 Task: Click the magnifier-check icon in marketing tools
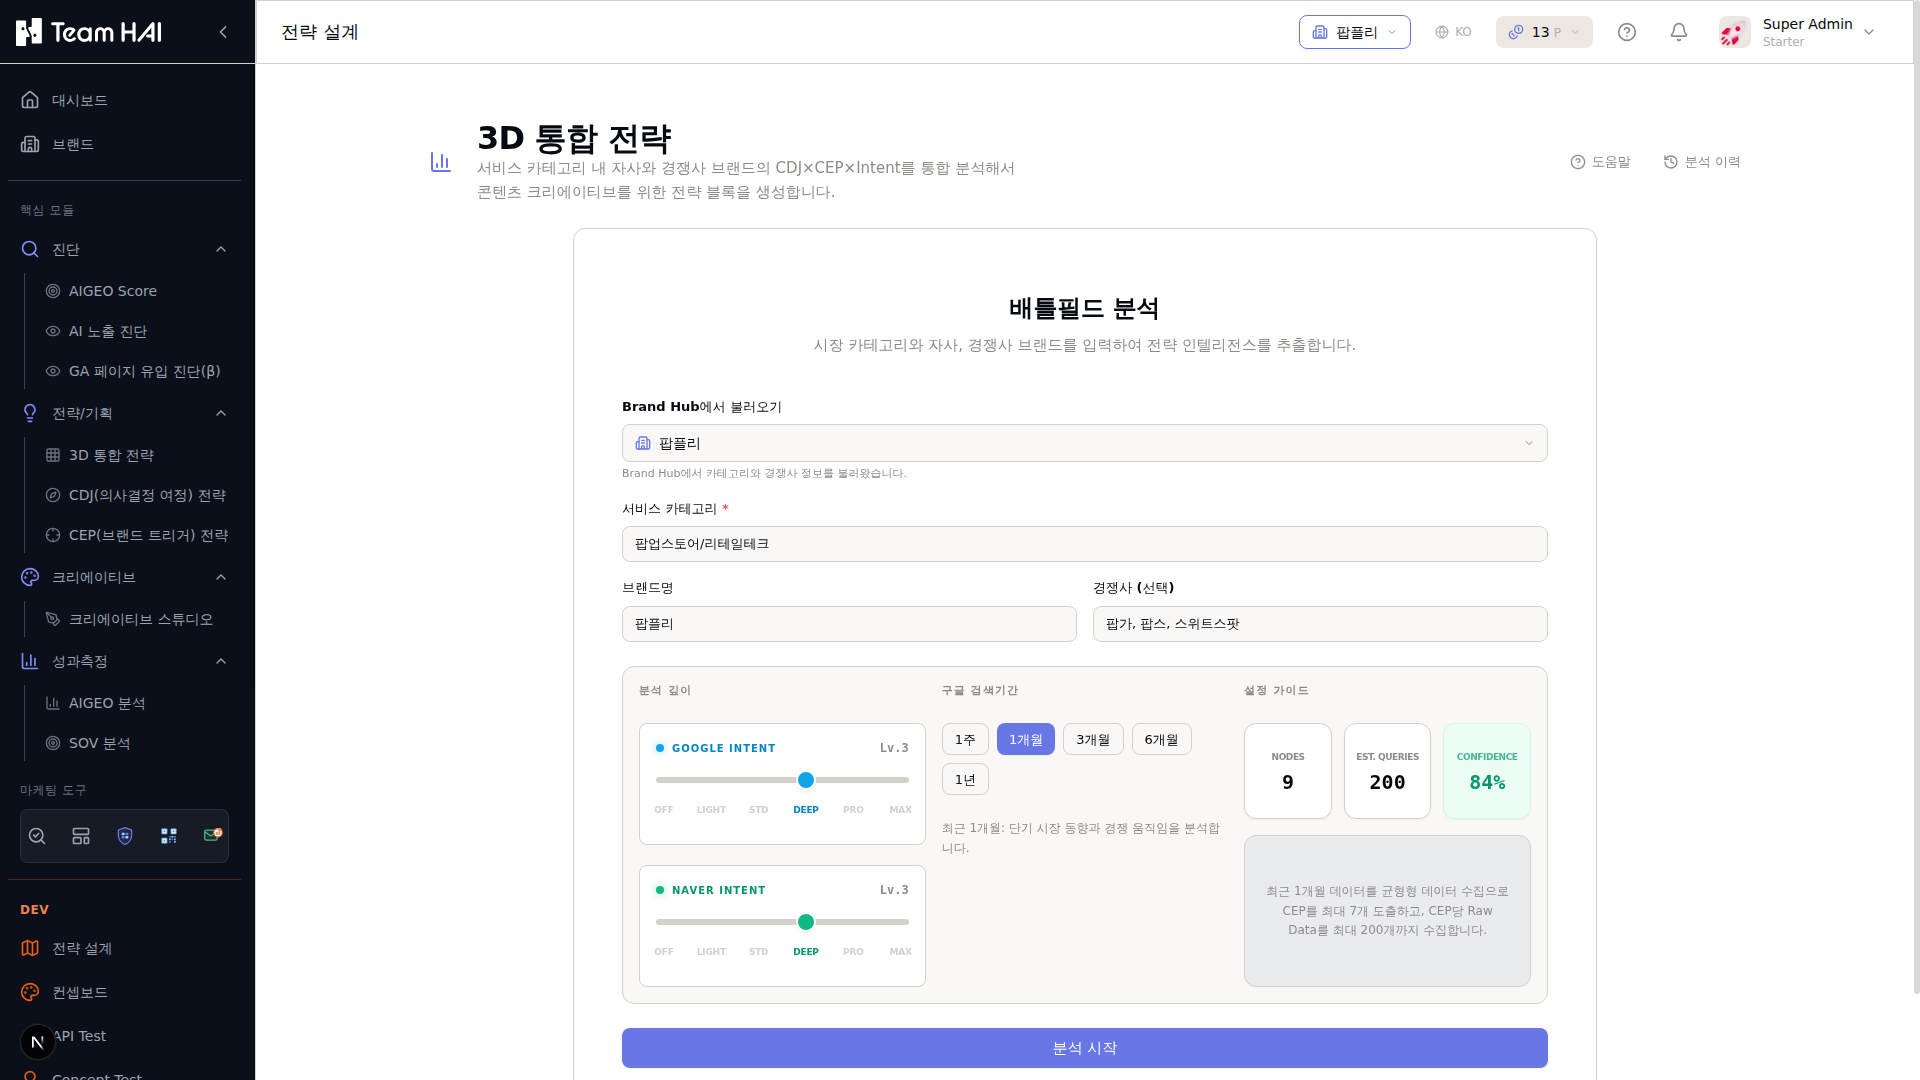(37, 836)
